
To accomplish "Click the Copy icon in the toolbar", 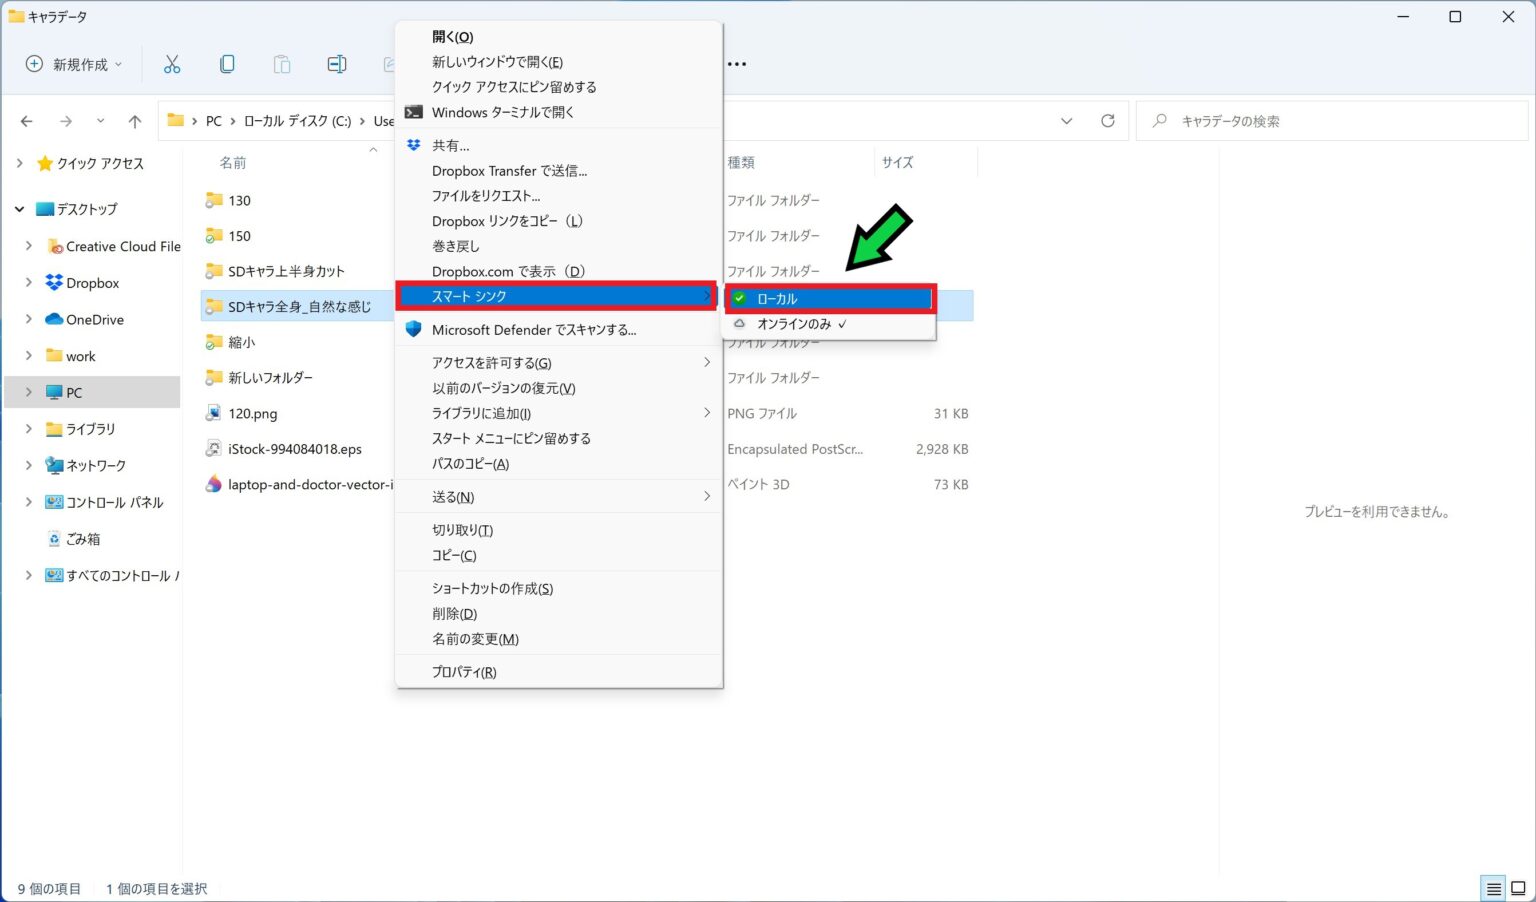I will (227, 63).
